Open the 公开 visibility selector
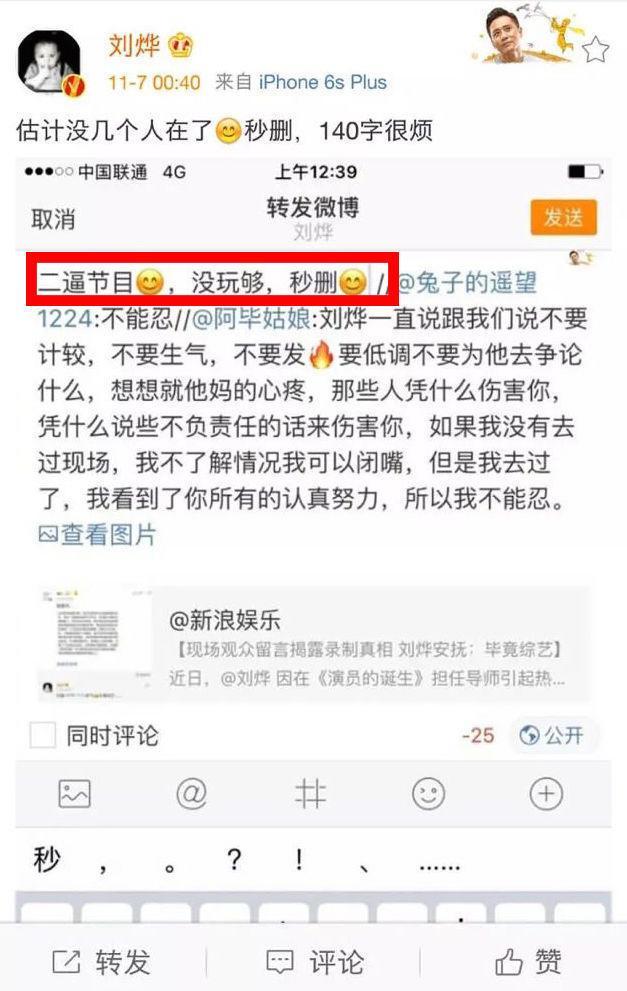Viewport: 627px width, 991px height. (551, 735)
